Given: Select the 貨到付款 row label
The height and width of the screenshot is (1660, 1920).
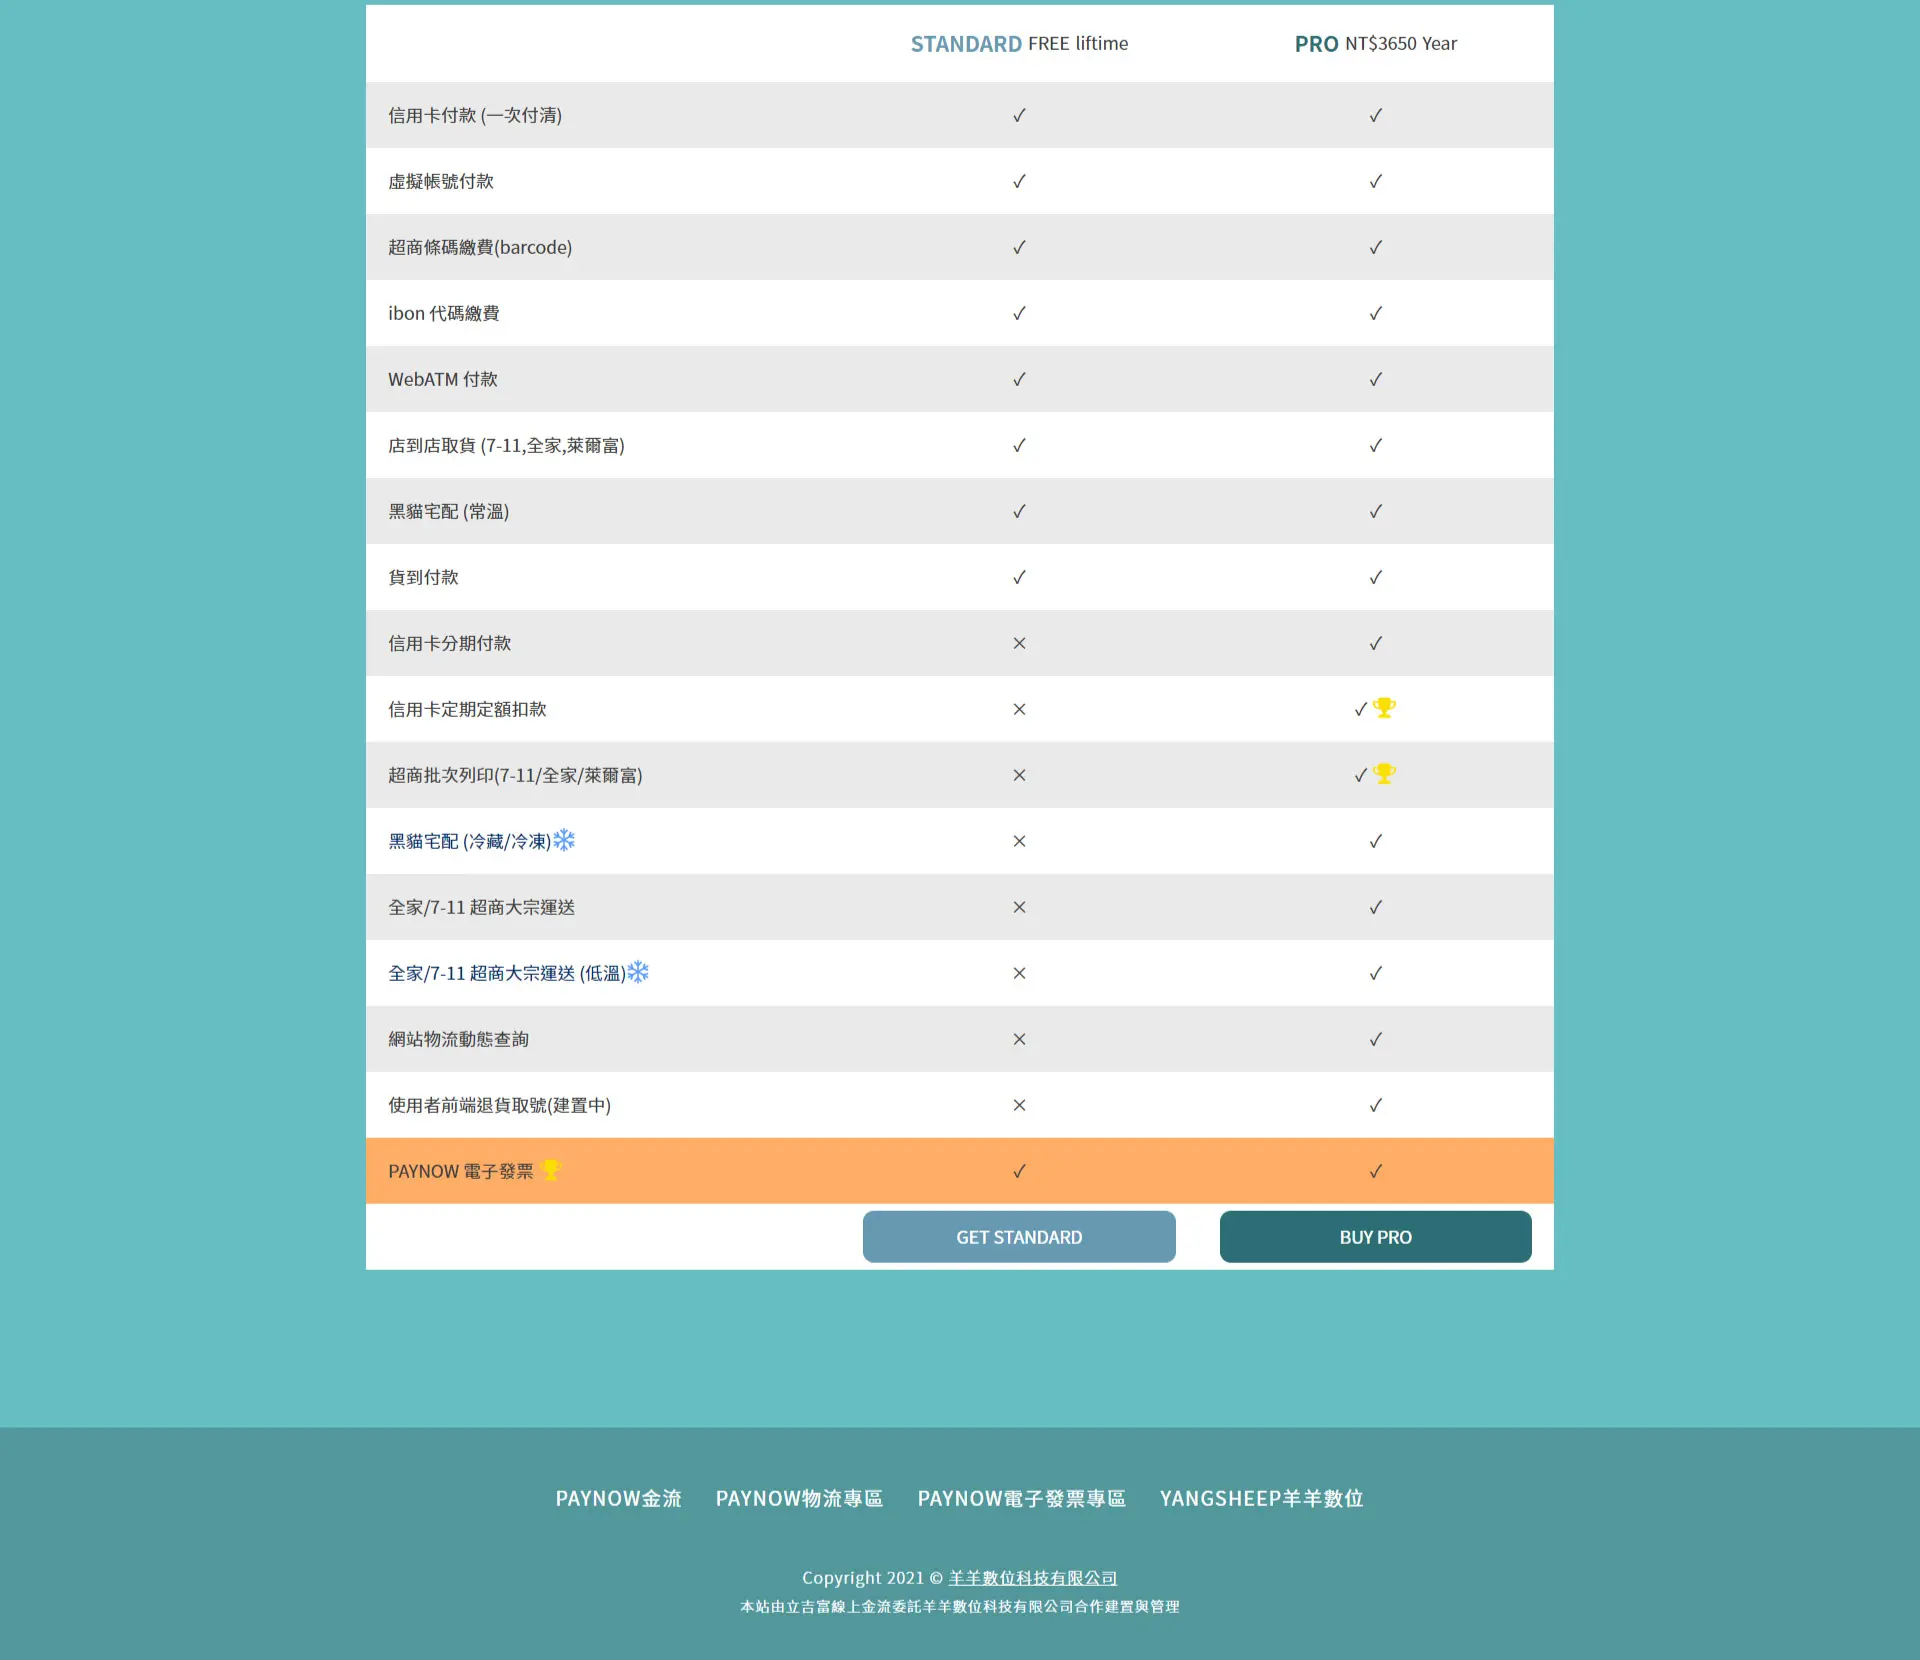Looking at the screenshot, I should tap(423, 577).
